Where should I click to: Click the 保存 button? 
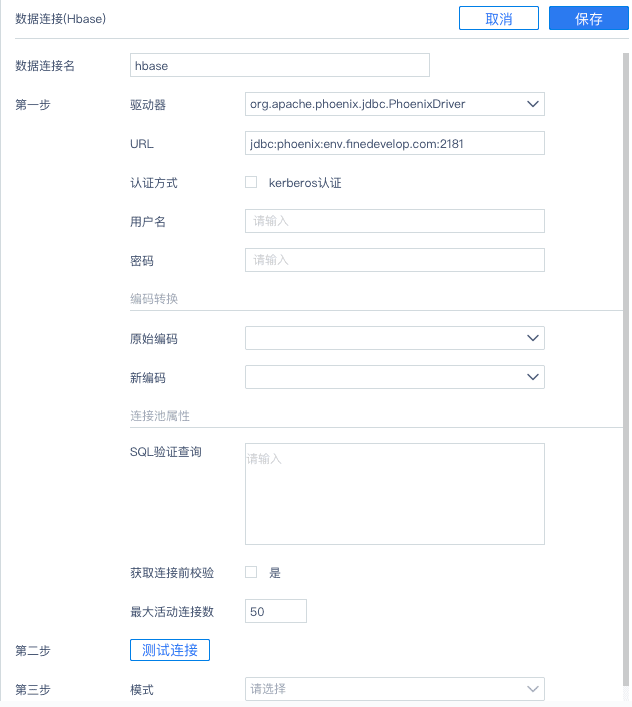coord(588,19)
